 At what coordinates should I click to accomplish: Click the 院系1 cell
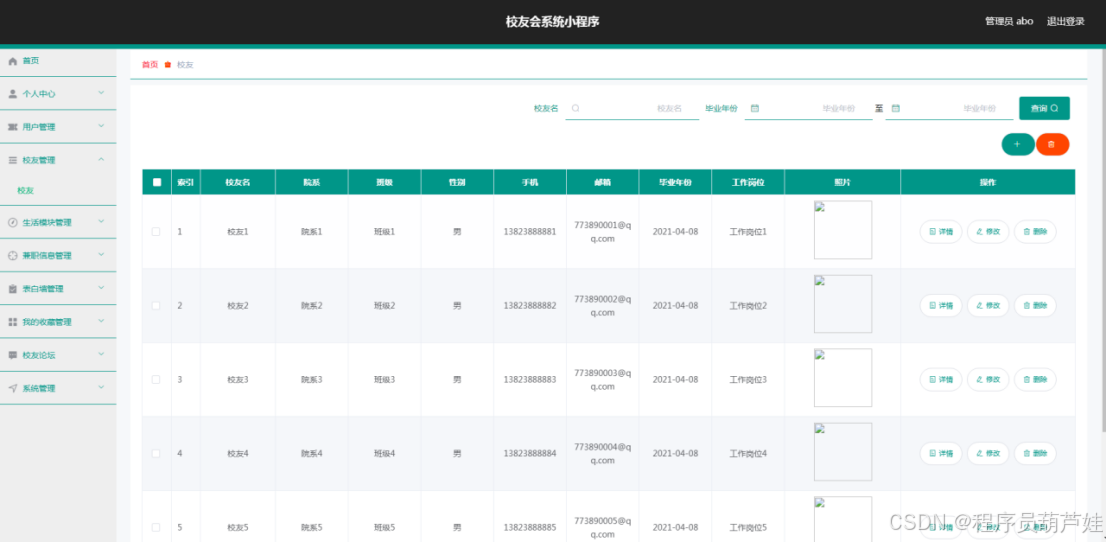pyautogui.click(x=311, y=231)
